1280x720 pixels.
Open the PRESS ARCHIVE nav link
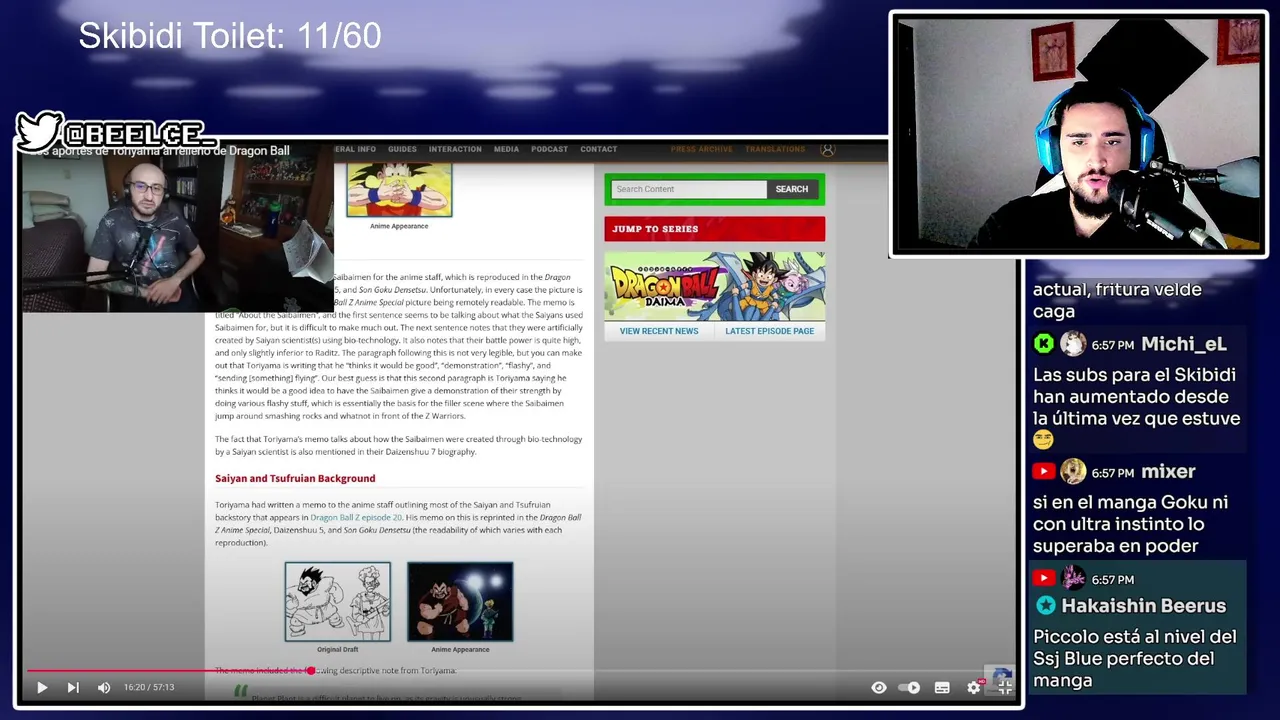point(701,149)
